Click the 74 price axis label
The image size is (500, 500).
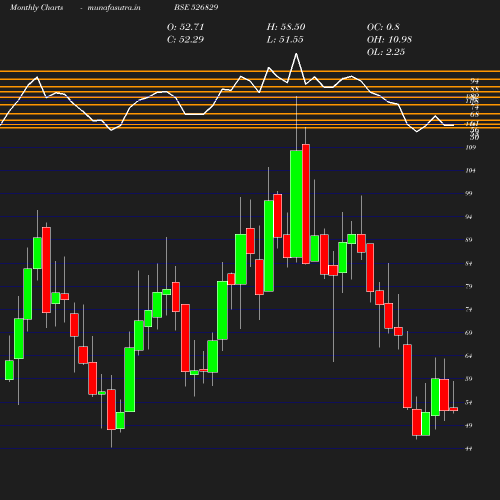point(469,309)
